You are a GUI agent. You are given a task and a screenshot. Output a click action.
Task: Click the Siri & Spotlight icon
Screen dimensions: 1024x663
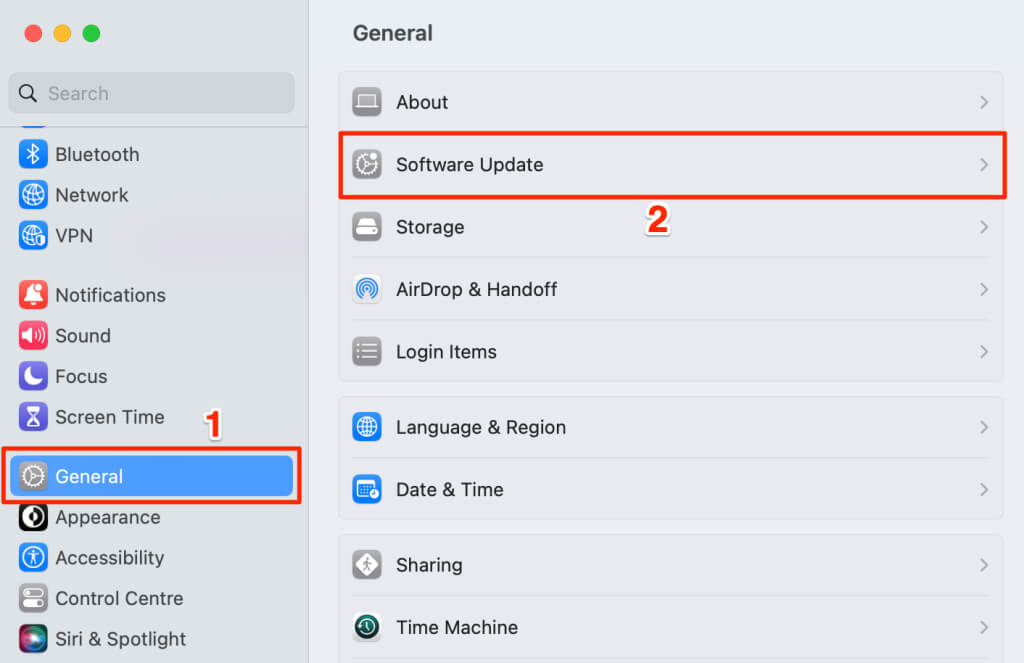33,638
